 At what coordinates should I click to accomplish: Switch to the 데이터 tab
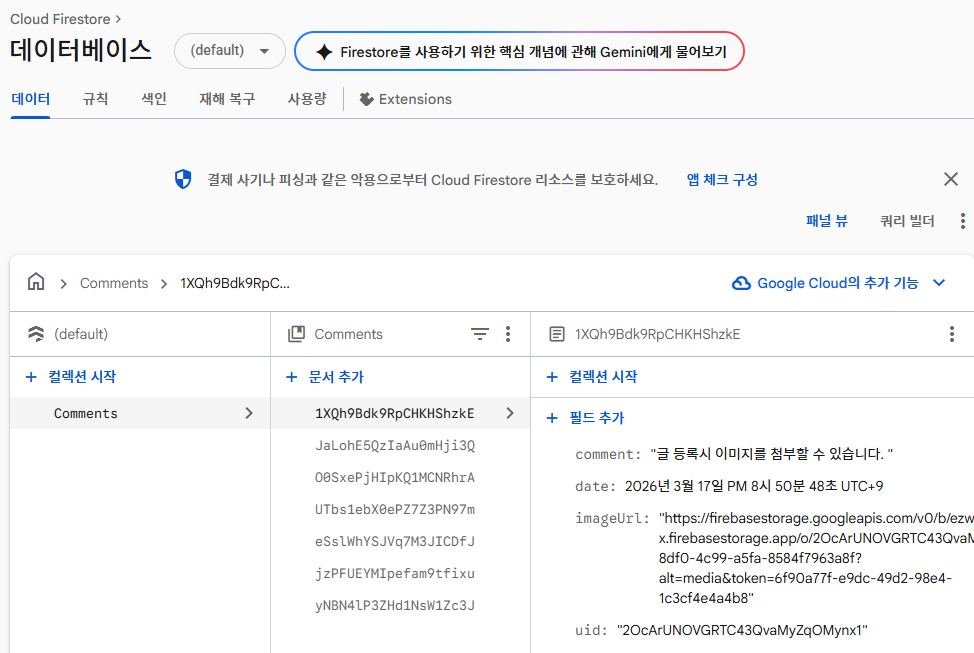[x=30, y=99]
